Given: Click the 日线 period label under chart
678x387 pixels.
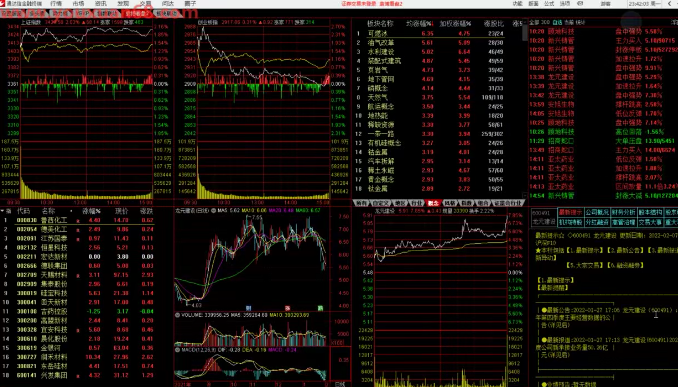Looking at the screenshot, I should click(x=340, y=384).
